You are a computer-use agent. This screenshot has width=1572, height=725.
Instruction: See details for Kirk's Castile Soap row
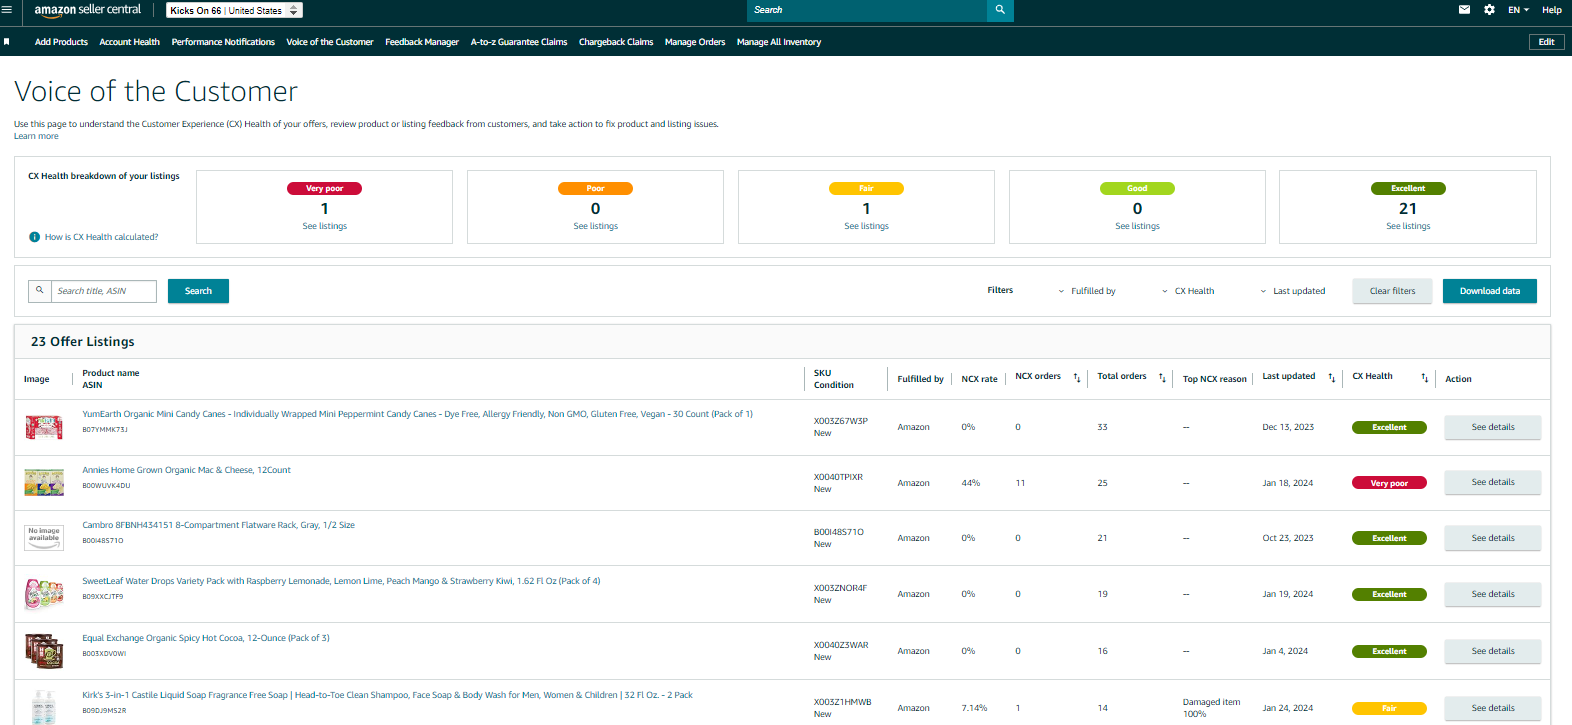click(x=1492, y=708)
